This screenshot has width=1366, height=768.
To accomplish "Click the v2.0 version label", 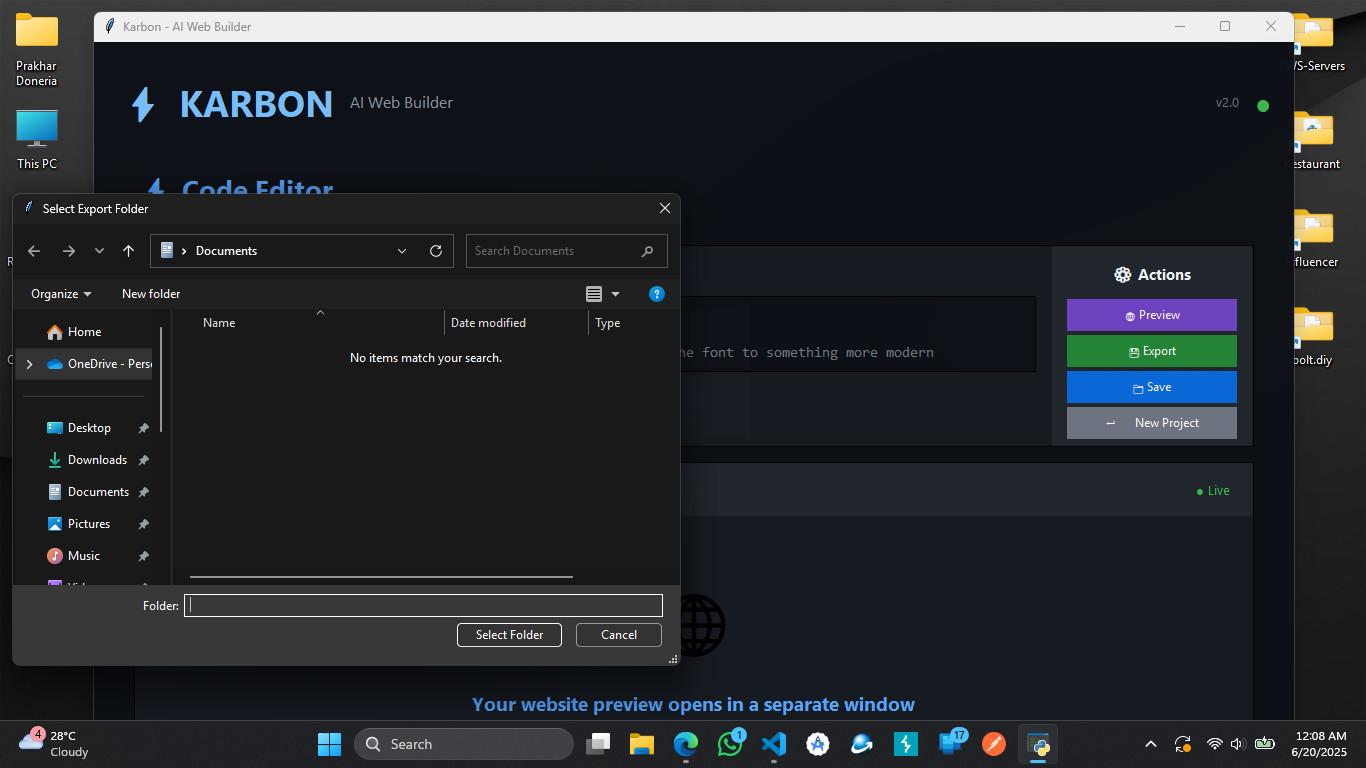I will point(1227,103).
